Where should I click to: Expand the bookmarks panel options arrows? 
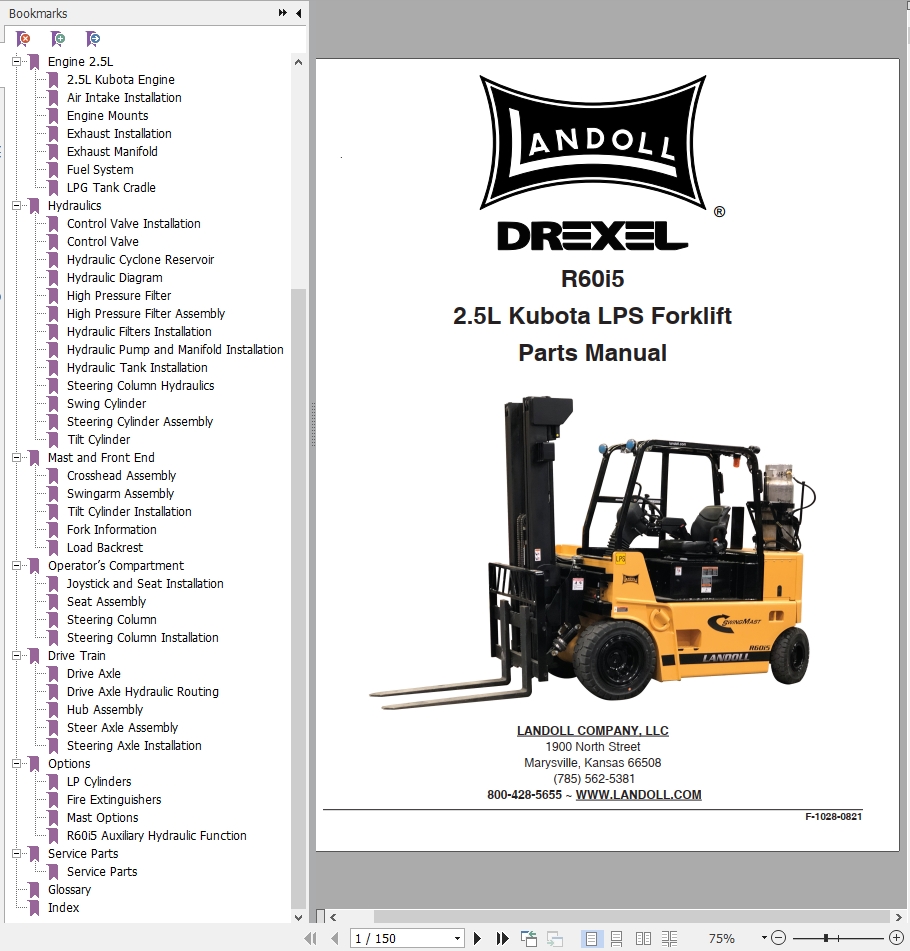click(283, 13)
